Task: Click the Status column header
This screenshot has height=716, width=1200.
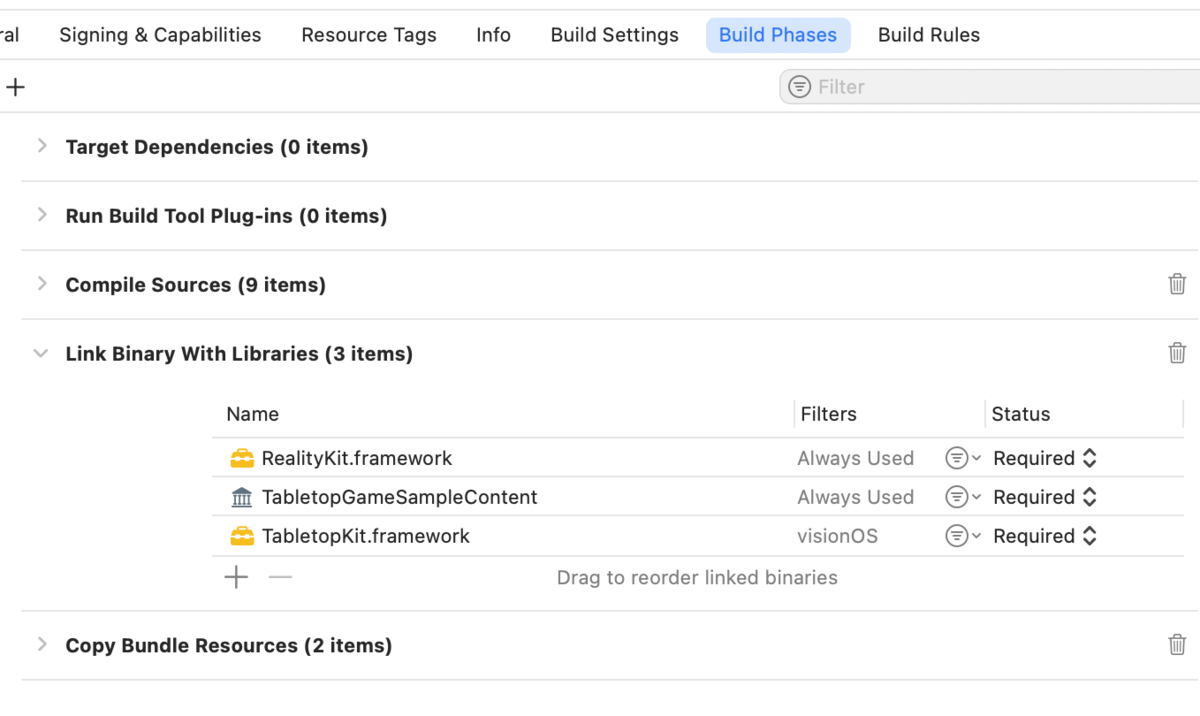Action: coord(1021,414)
